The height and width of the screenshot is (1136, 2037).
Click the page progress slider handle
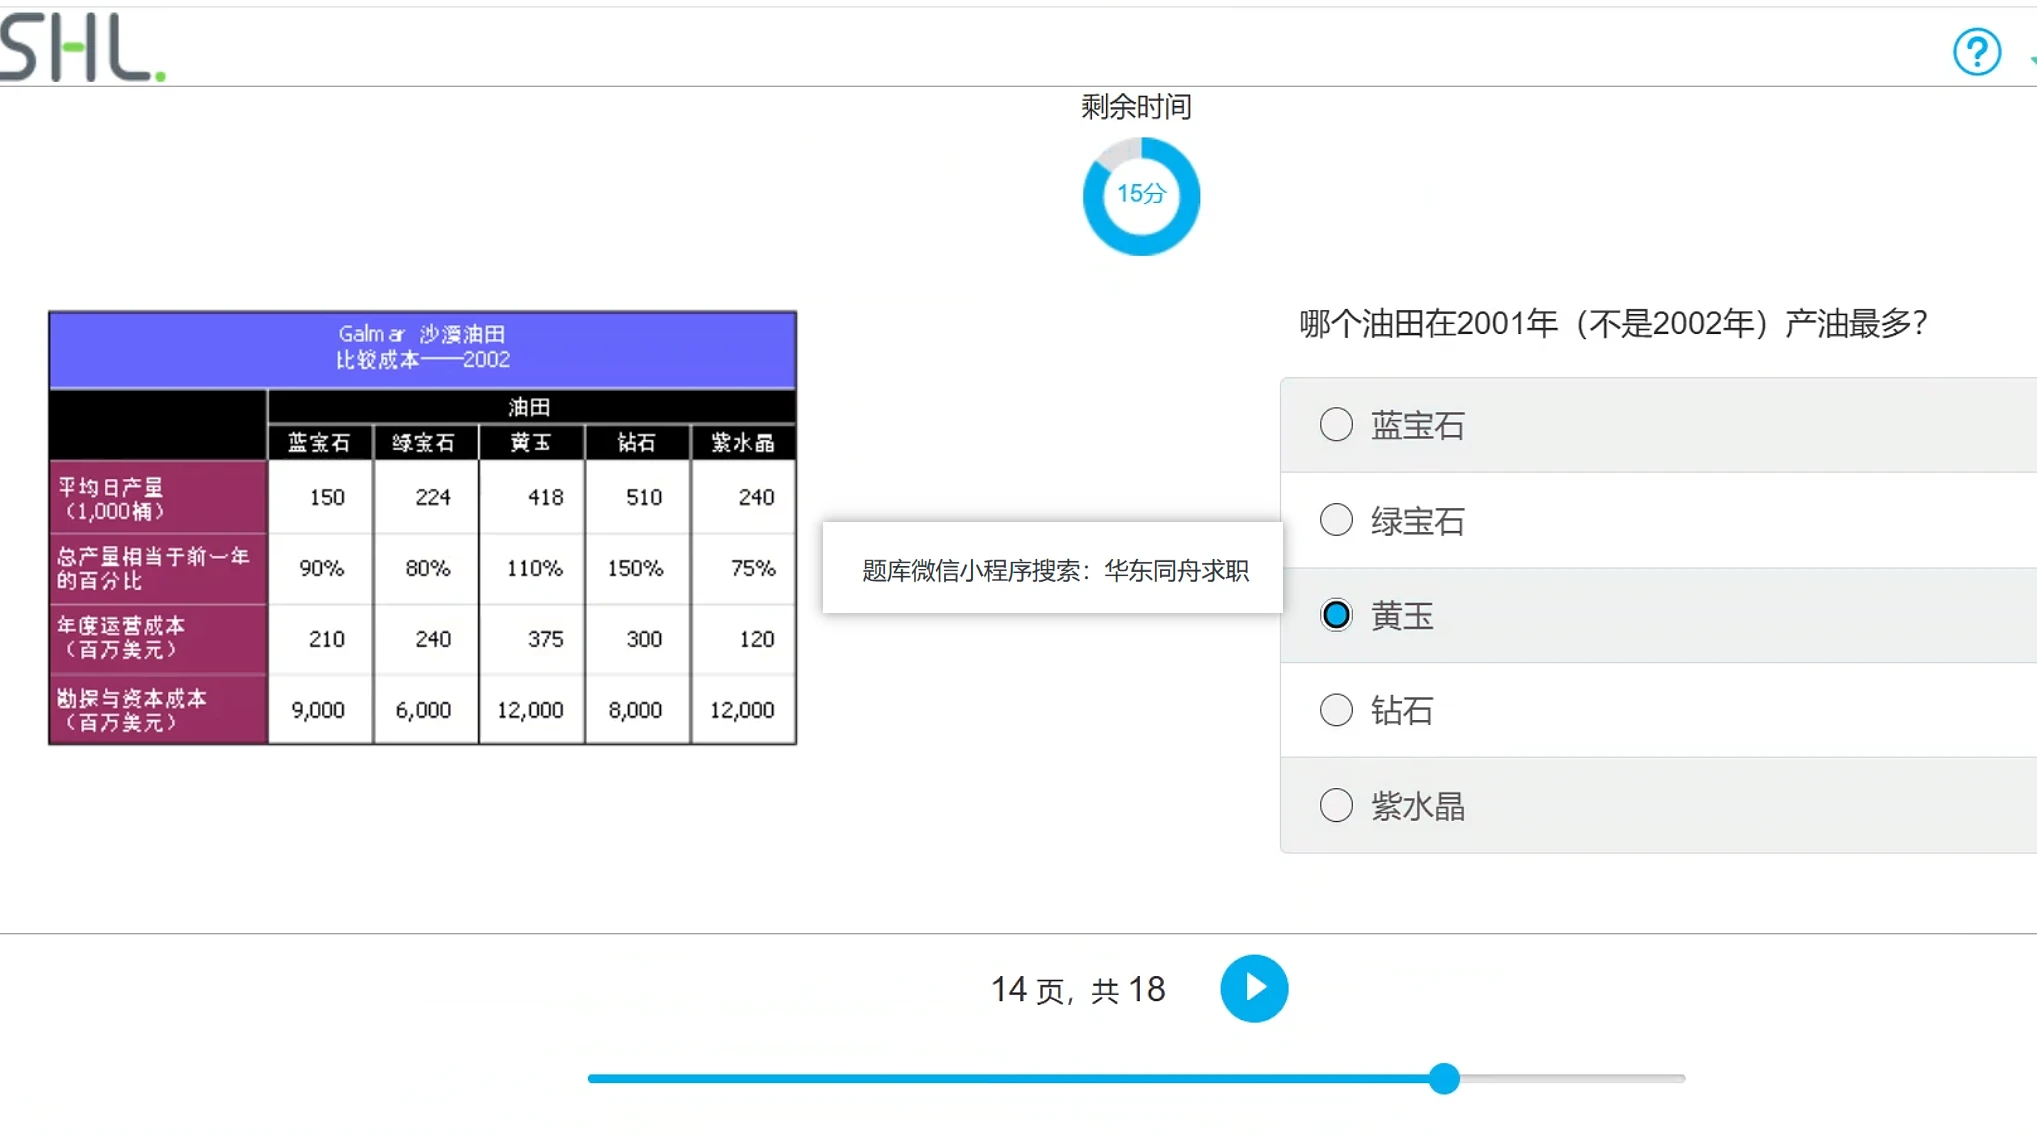(x=1443, y=1078)
